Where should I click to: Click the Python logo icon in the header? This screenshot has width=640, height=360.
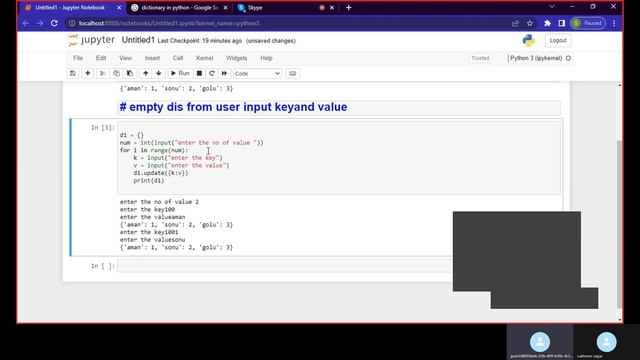tap(529, 40)
